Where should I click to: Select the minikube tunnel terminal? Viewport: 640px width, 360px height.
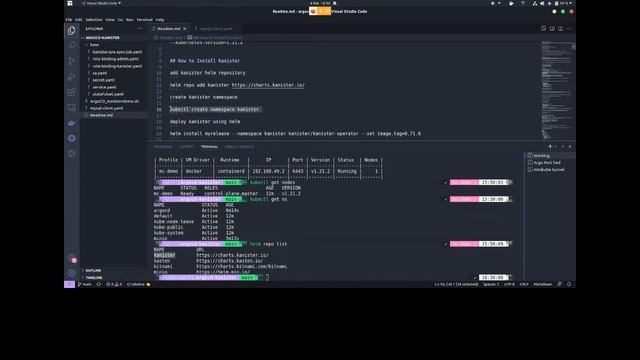[x=549, y=169]
